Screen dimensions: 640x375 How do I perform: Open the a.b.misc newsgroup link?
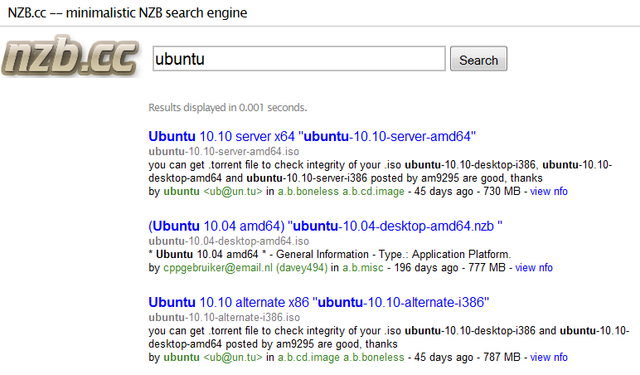(x=363, y=268)
